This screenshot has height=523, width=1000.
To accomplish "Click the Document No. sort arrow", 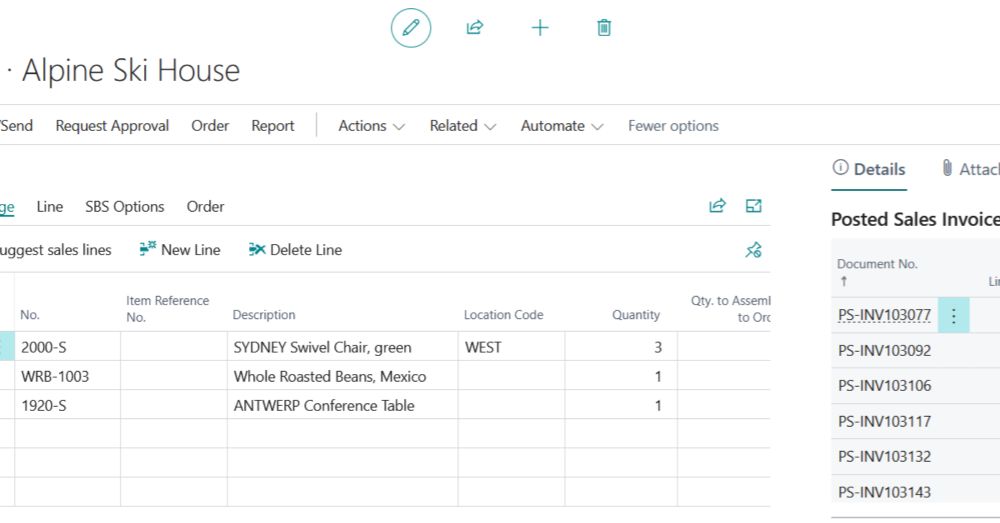I will click(x=844, y=281).
